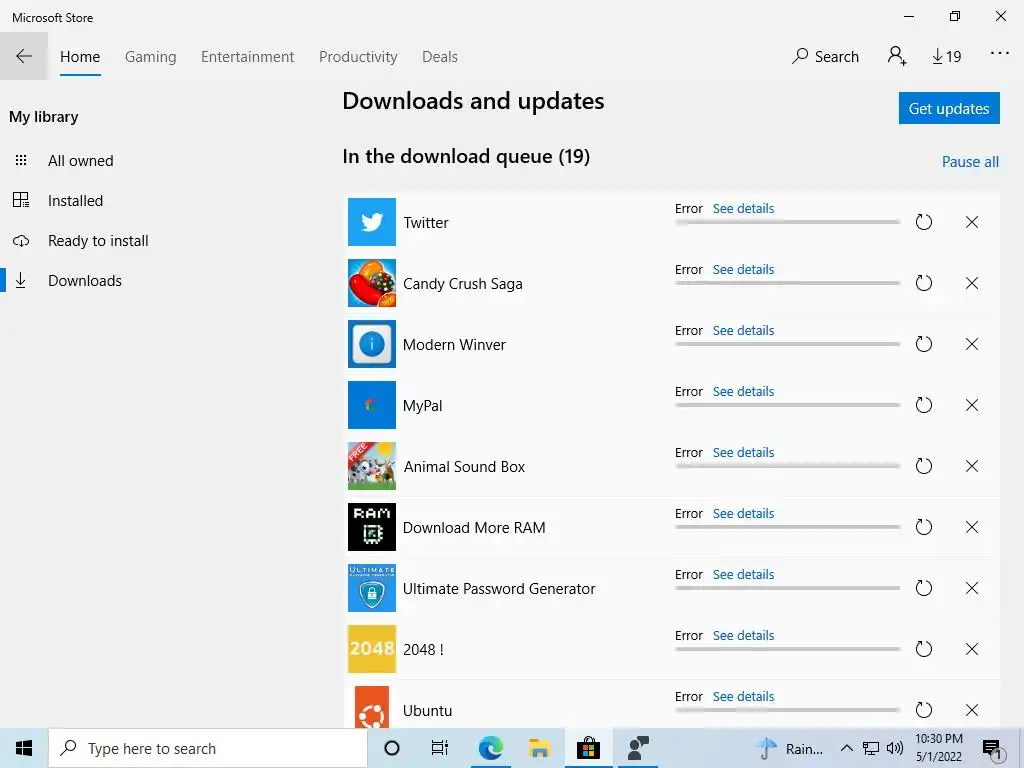Open the Ultimate Password Generator icon

tap(372, 588)
